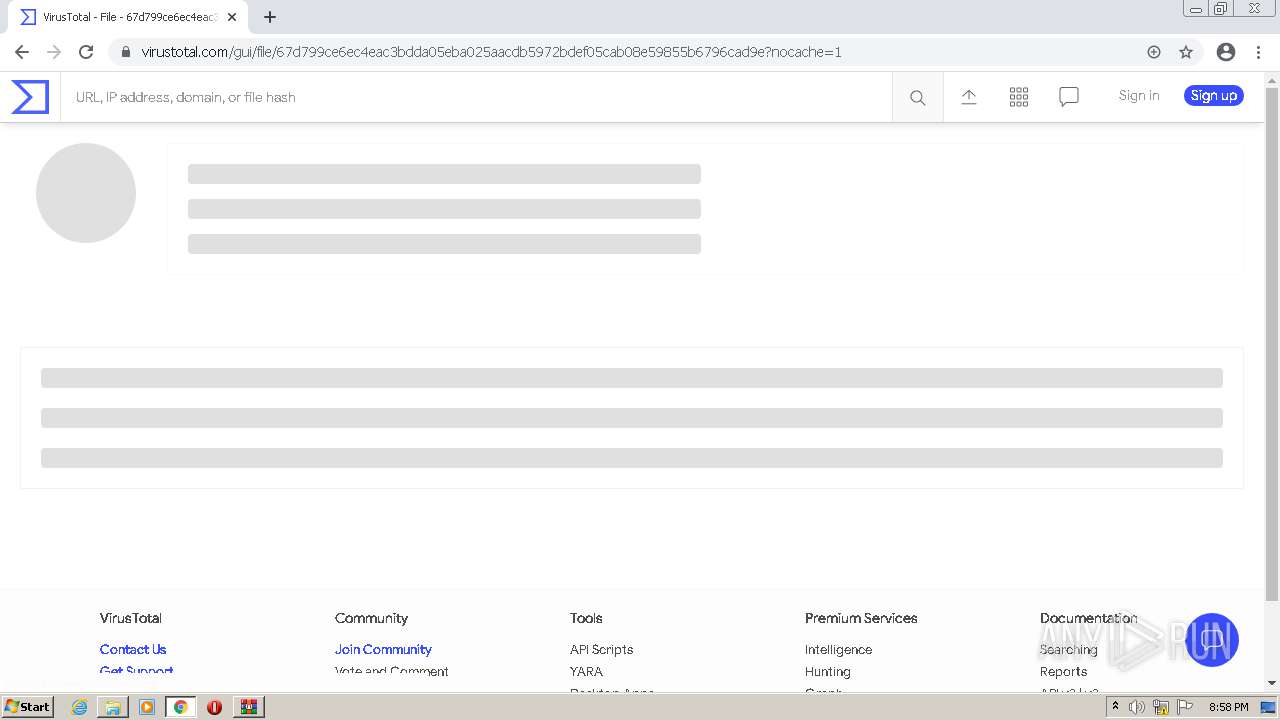Reload the page
The height and width of the screenshot is (720, 1280).
pyautogui.click(x=86, y=52)
